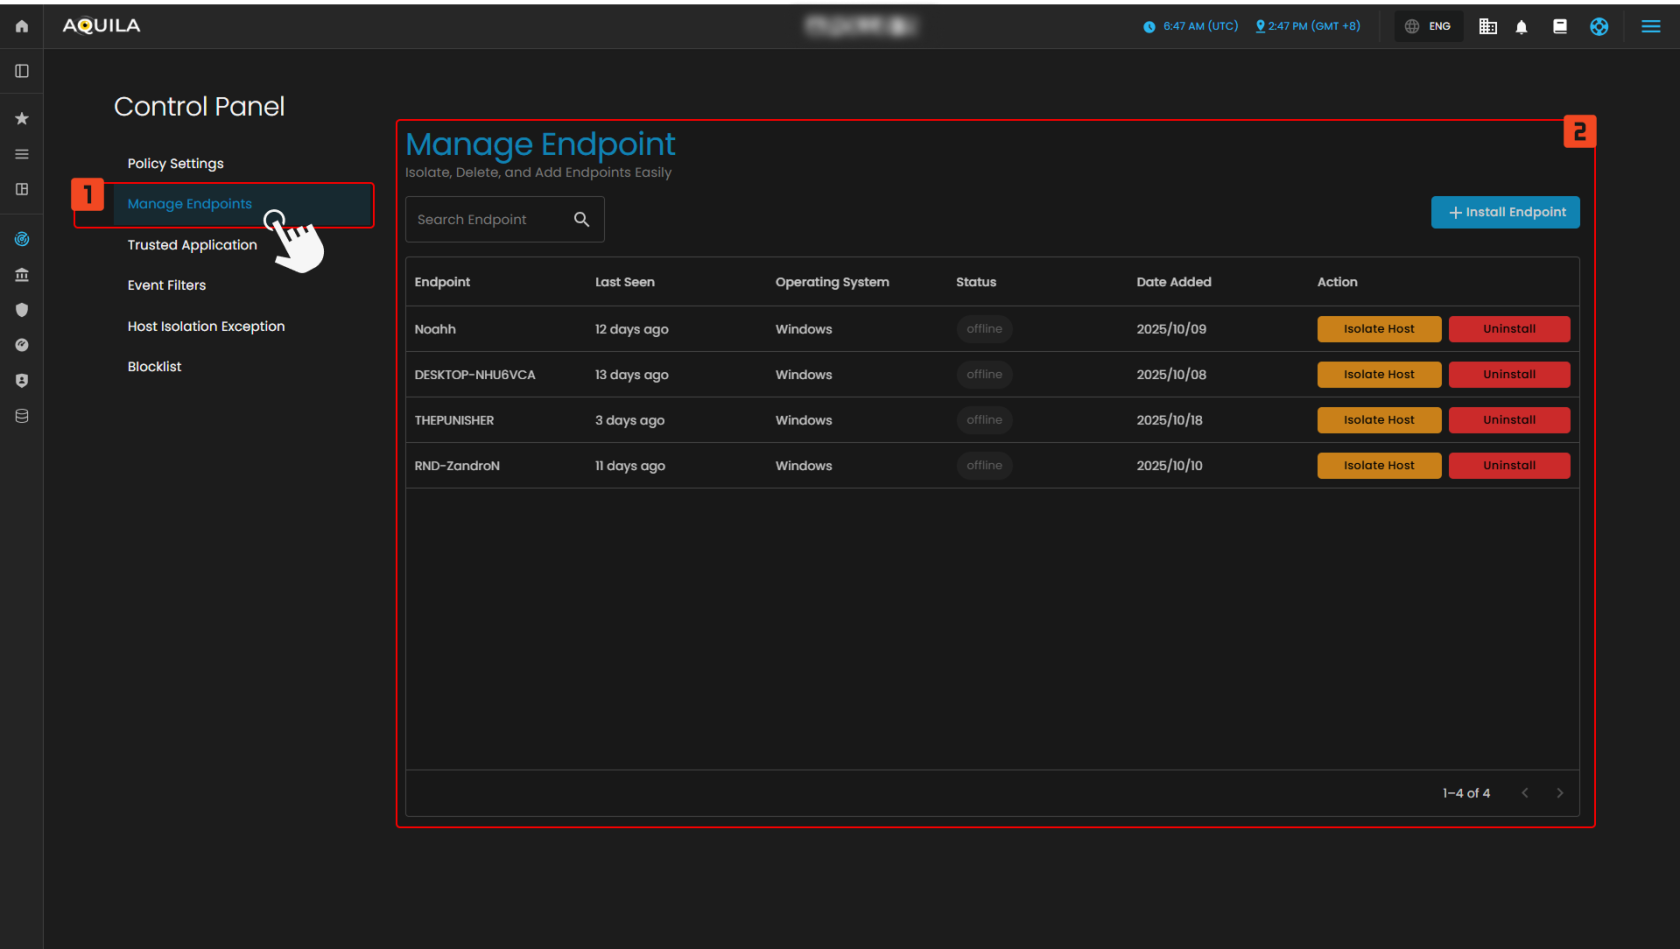1680x949 pixels.
Task: Click the Search Endpoint input field
Action: click(x=490, y=220)
